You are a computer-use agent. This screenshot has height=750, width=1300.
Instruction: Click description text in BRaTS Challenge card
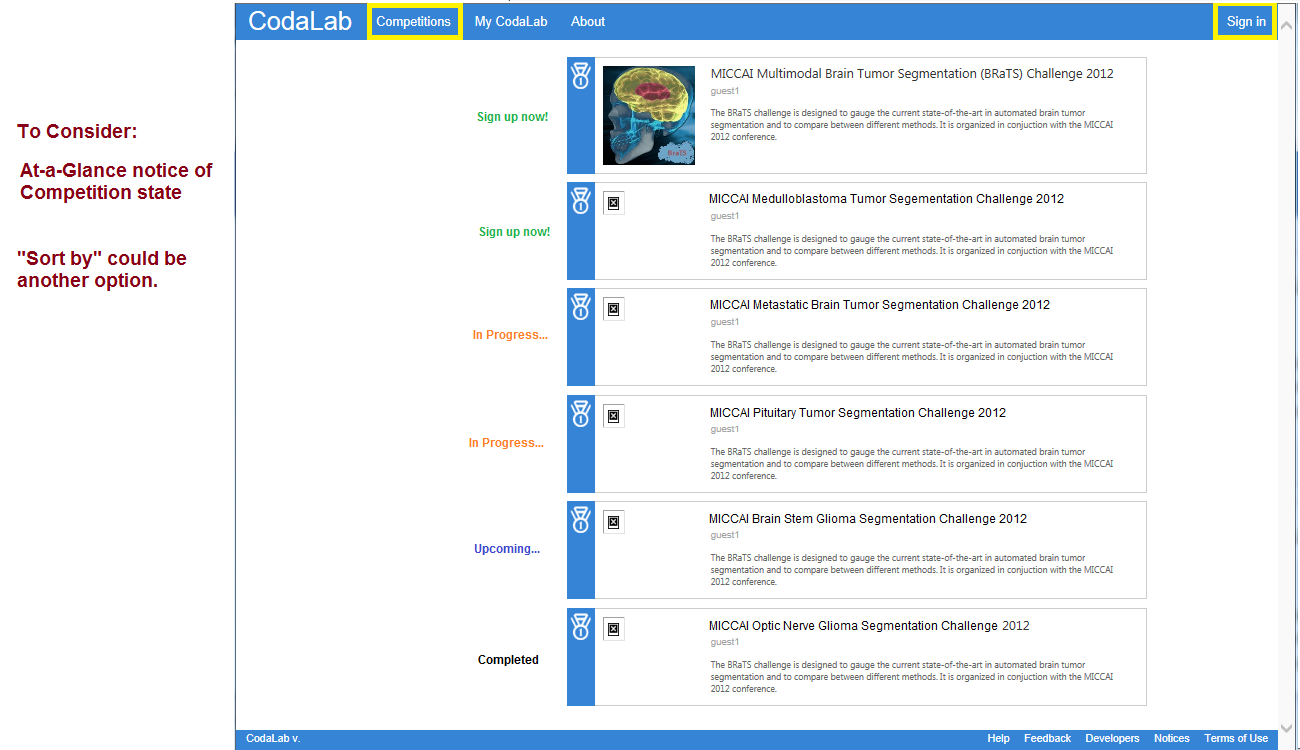(x=912, y=125)
